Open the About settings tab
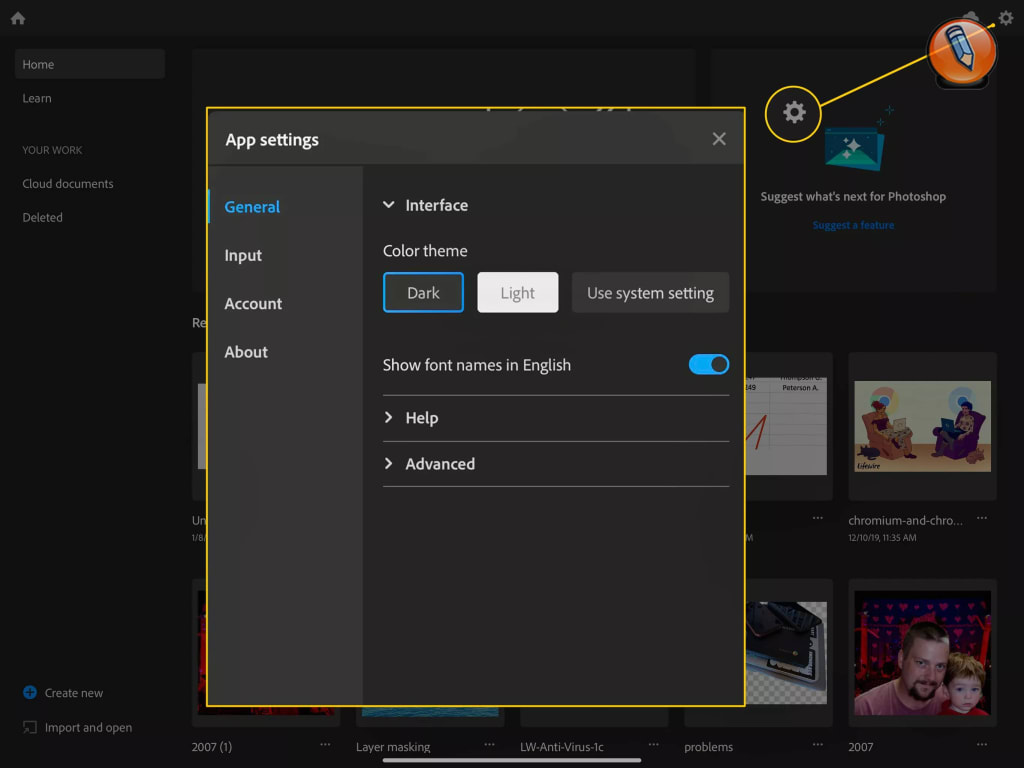 (x=246, y=352)
